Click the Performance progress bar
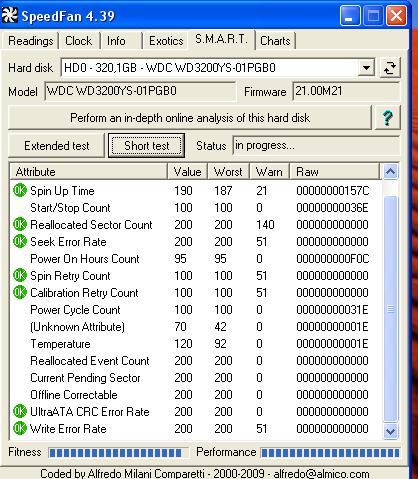 pyautogui.click(x=330, y=453)
